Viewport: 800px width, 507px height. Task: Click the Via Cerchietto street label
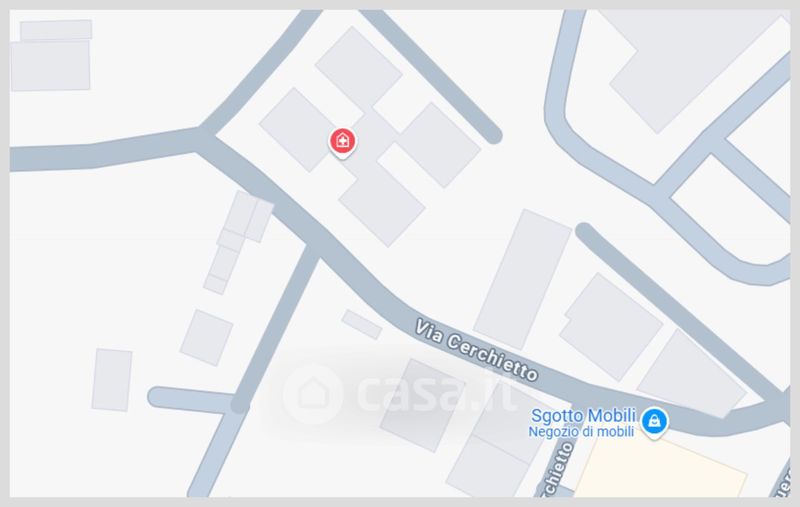pos(476,350)
